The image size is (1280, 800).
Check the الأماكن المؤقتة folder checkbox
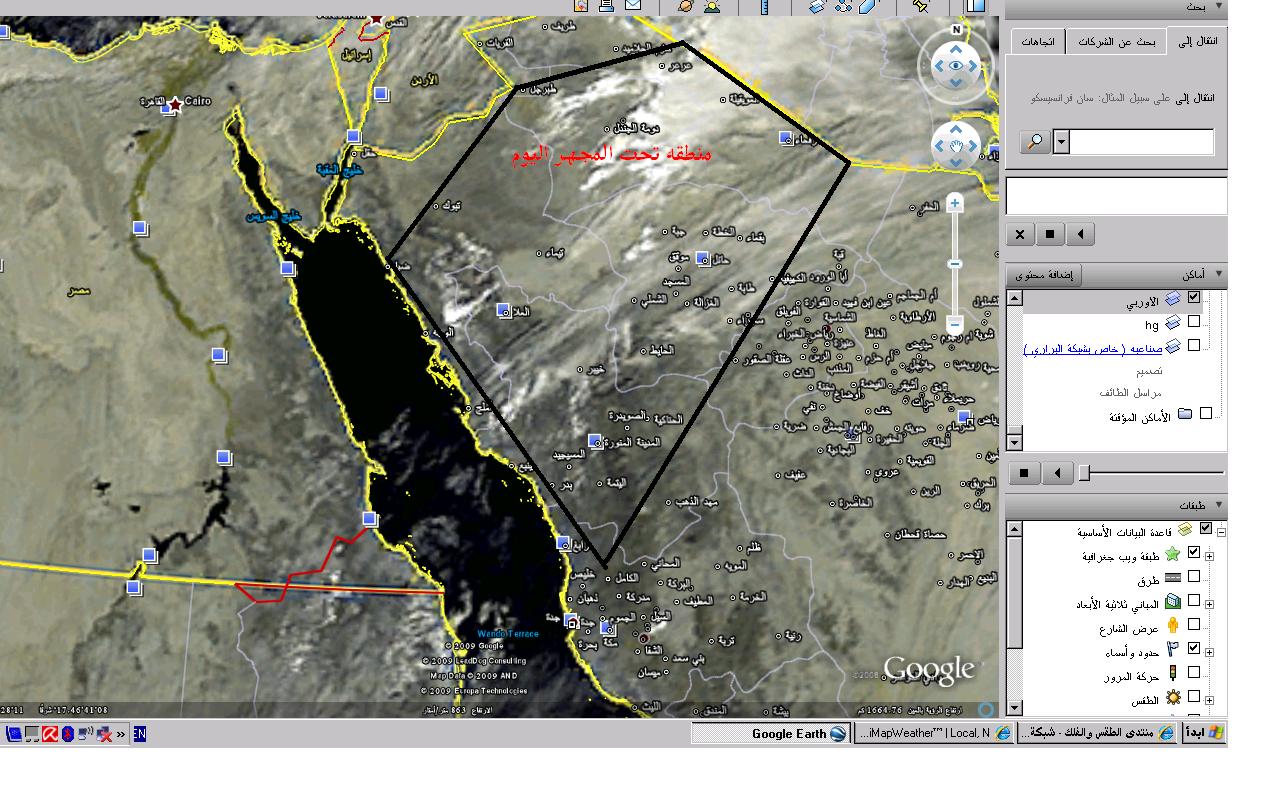pyautogui.click(x=1206, y=413)
